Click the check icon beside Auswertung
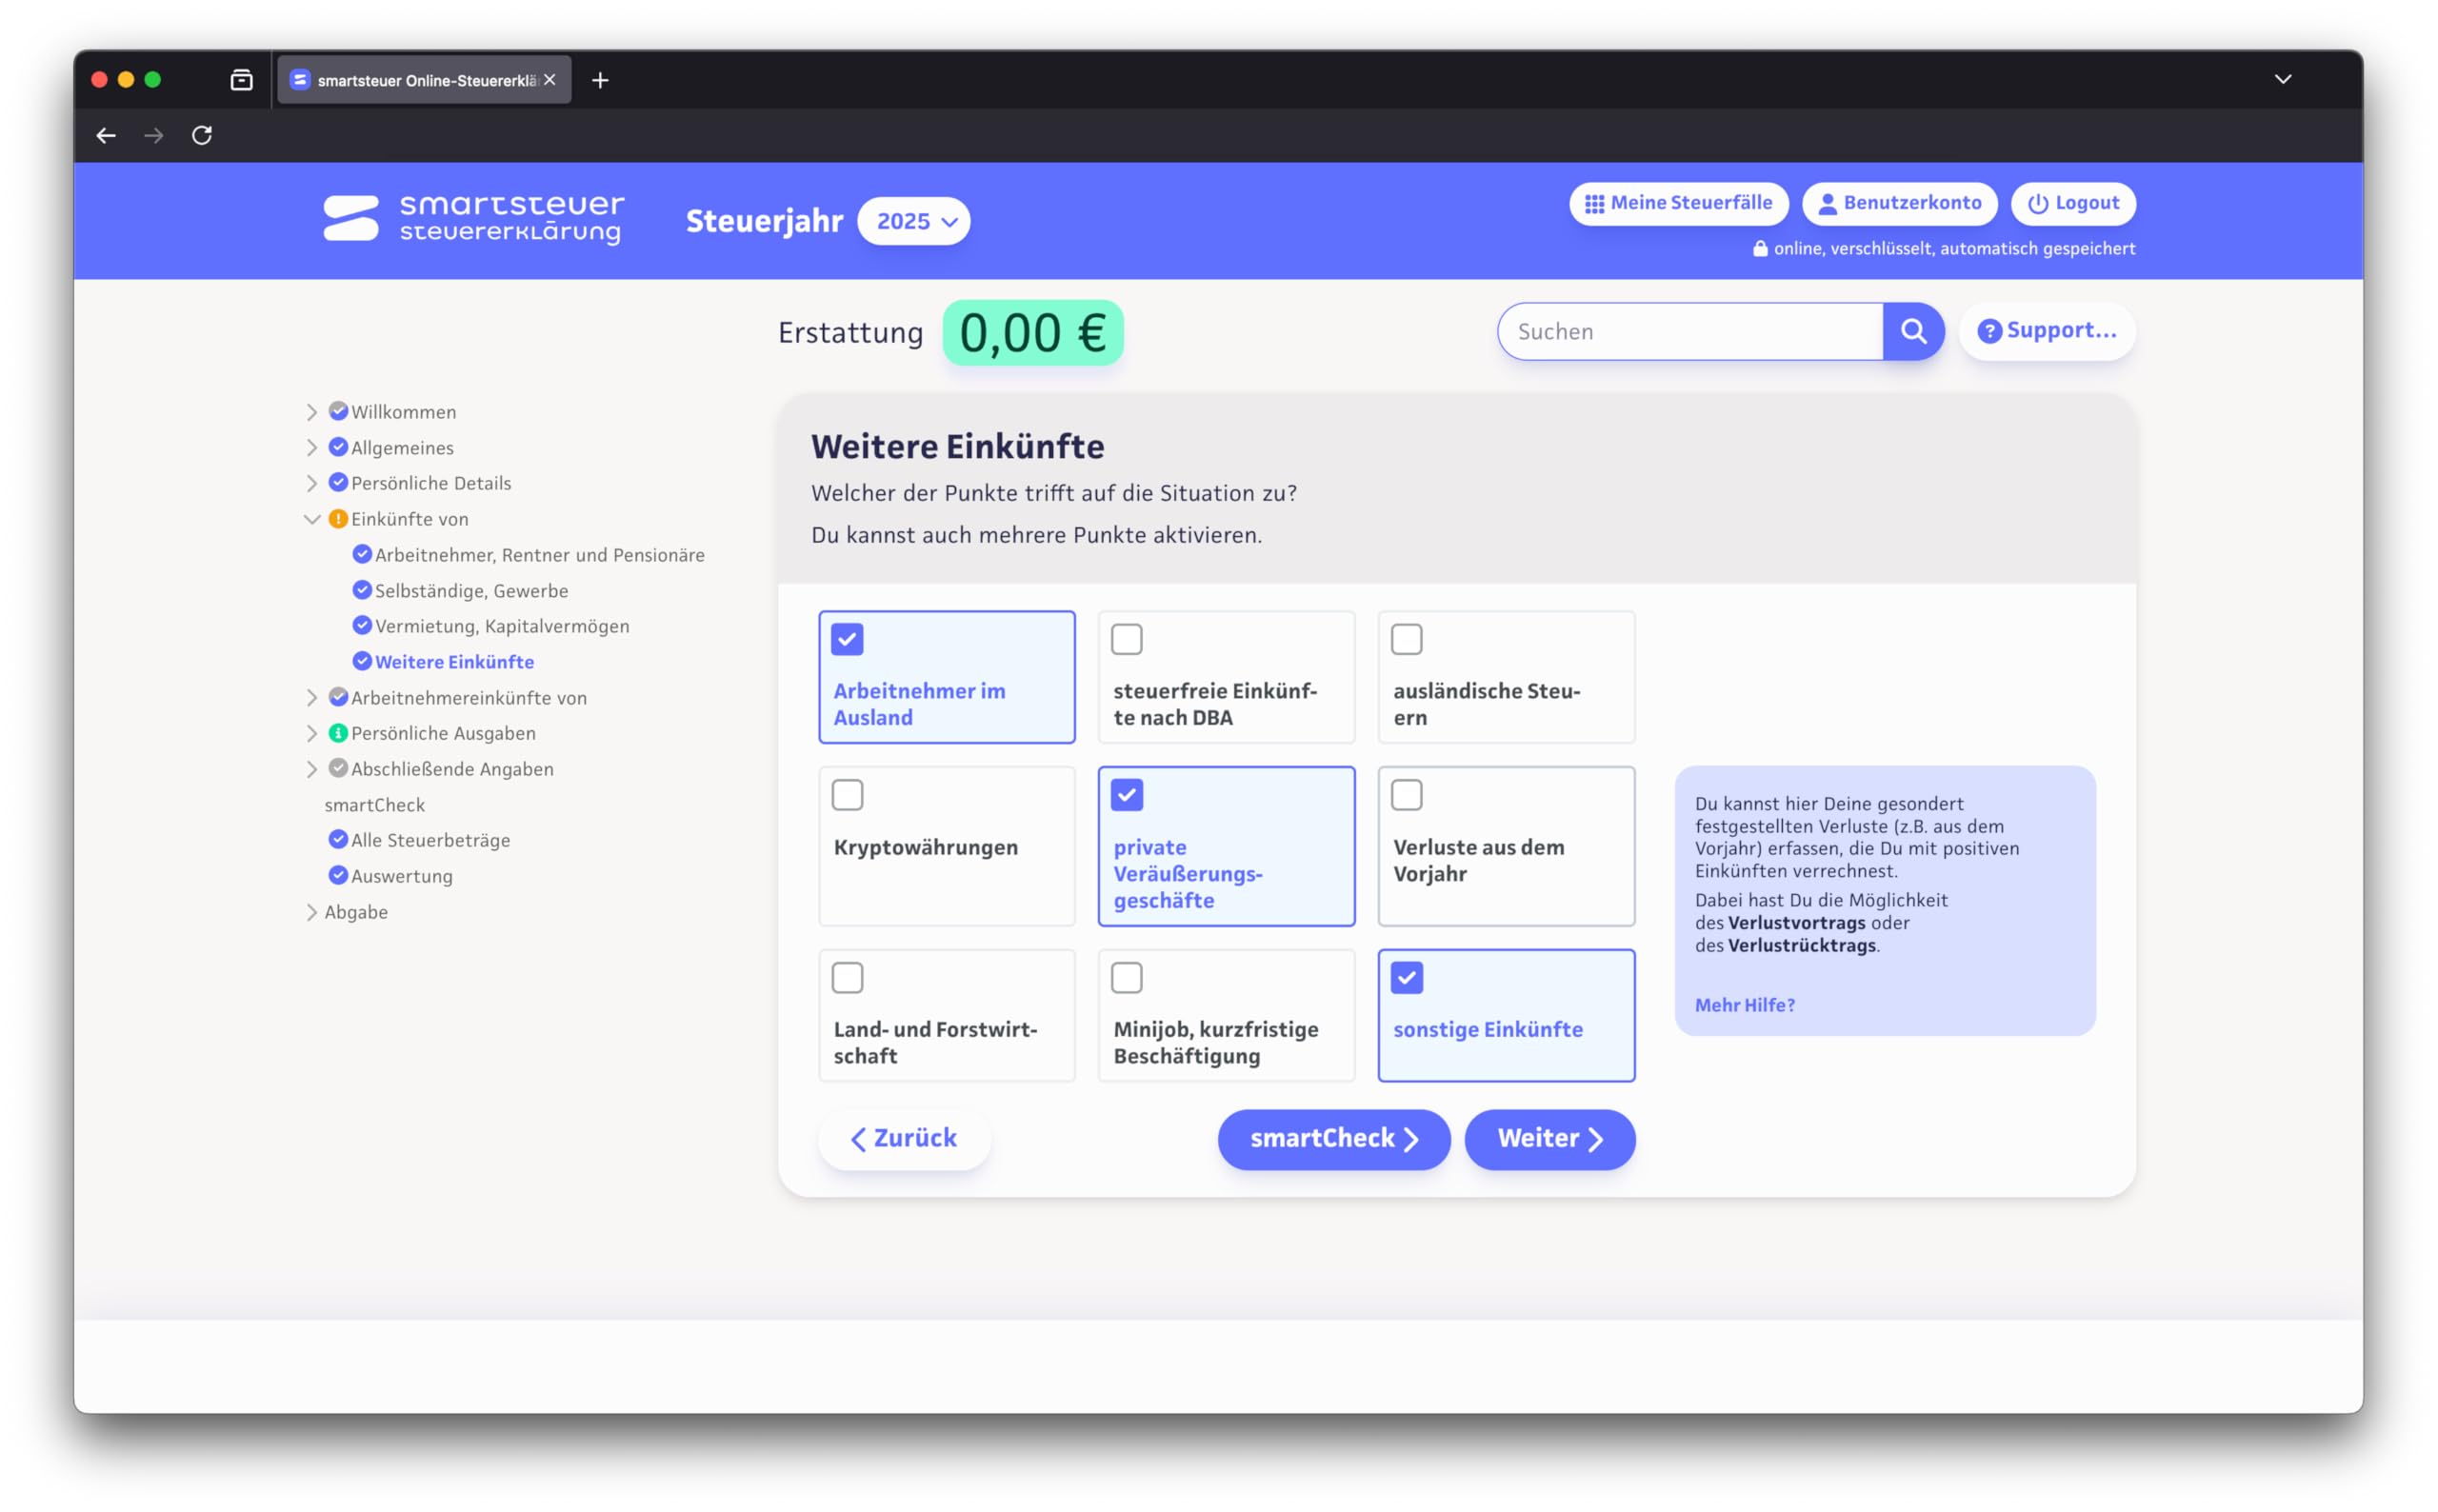This screenshot has width=2438, height=1512. coord(338,875)
